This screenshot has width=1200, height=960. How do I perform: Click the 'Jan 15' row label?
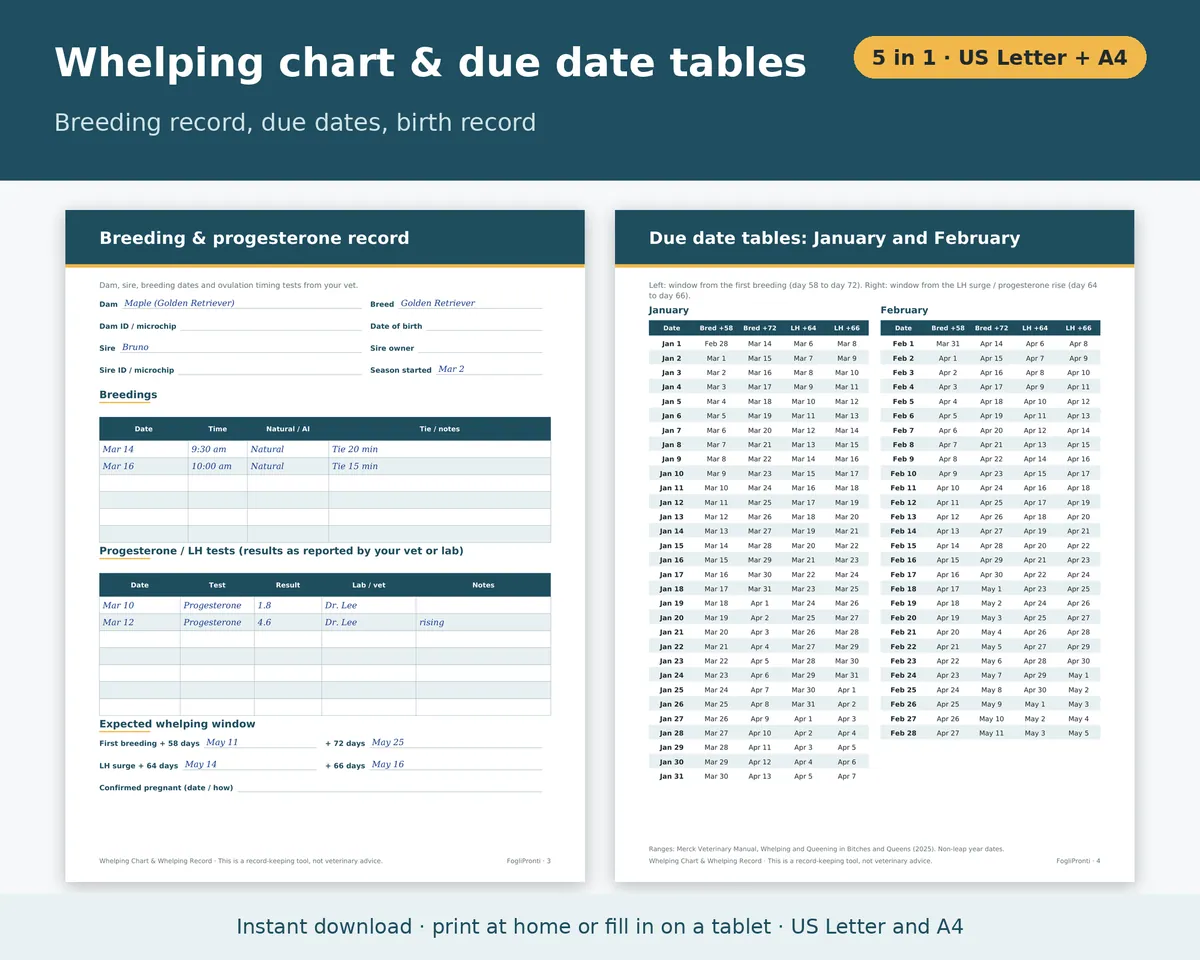671,546
